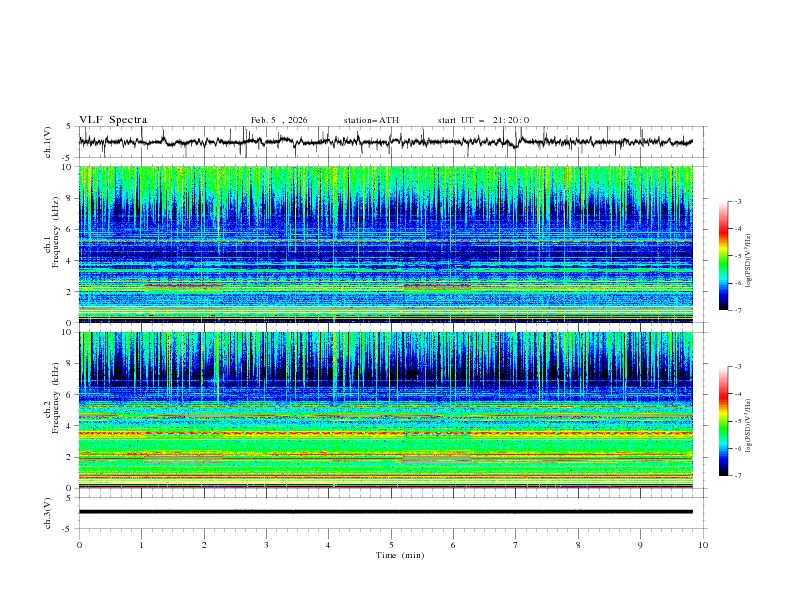Click the "5" voltage tick of the ch.1(V) plot
The width and height of the screenshot is (792, 612).
(x=69, y=127)
